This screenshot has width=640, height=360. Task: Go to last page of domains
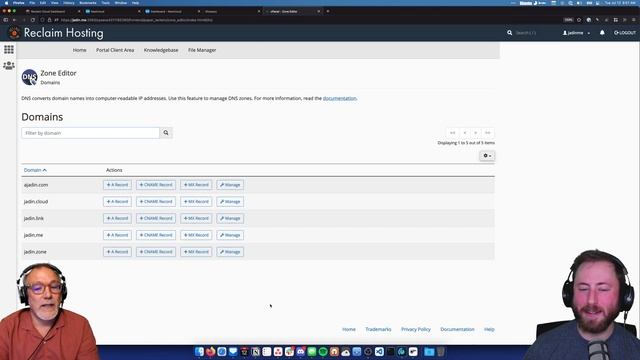point(487,133)
